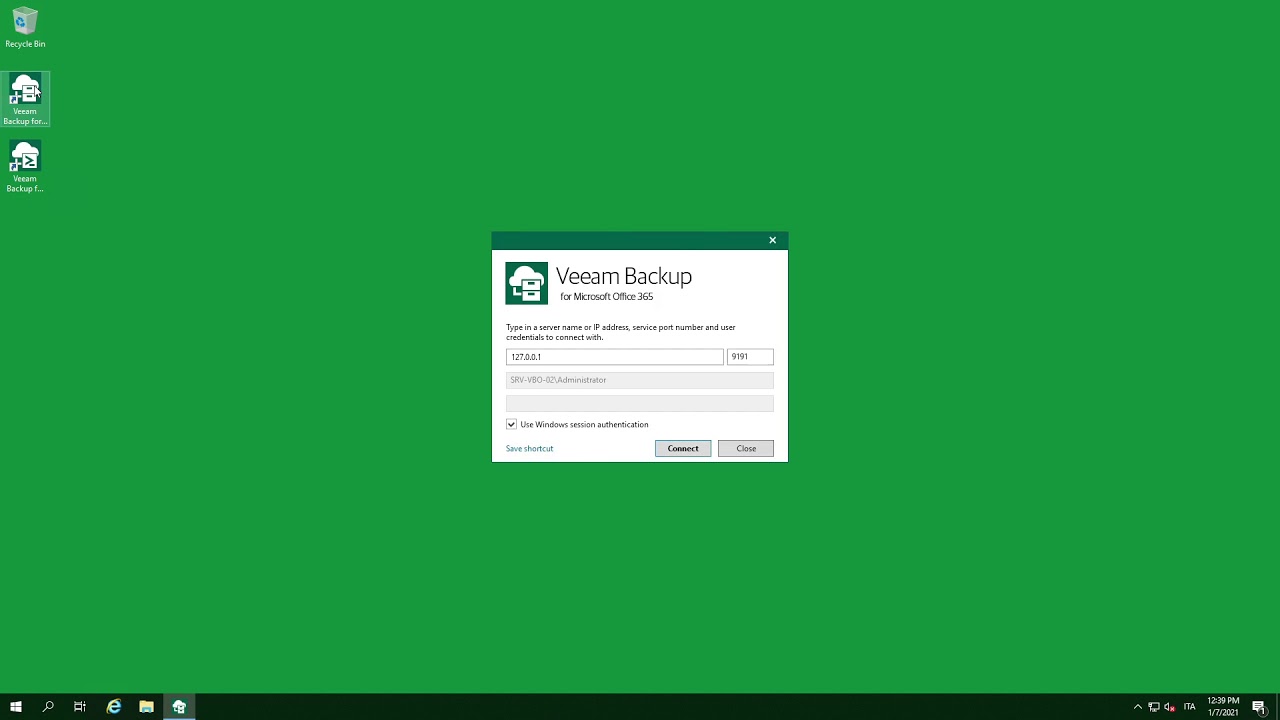Focus the port field showing 9191

coord(750,357)
